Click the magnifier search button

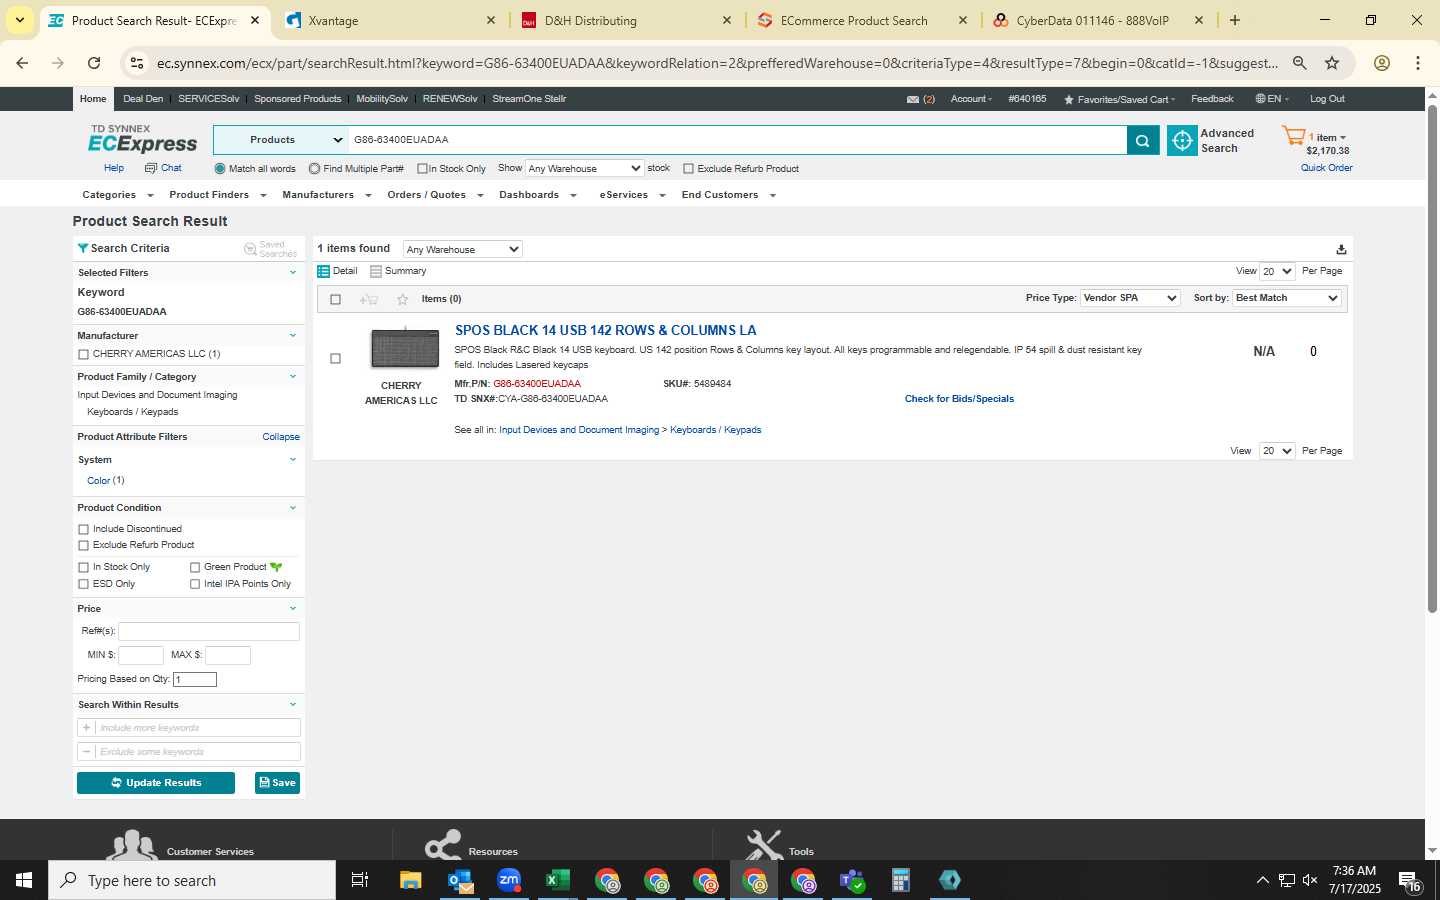pyautogui.click(x=1142, y=141)
